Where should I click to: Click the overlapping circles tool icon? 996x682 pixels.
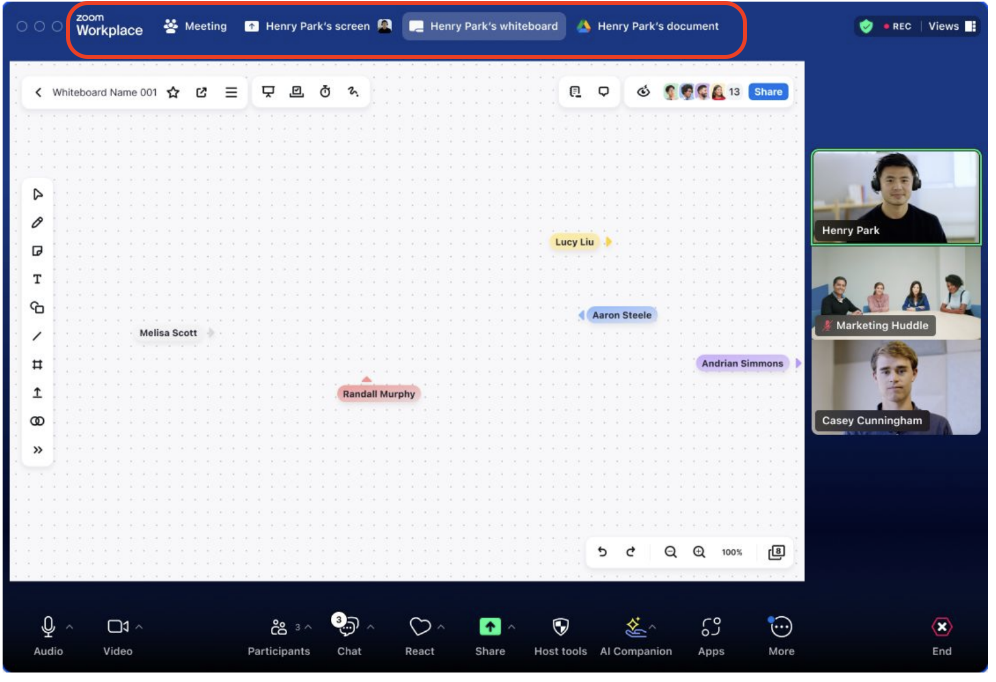pyautogui.click(x=37, y=422)
